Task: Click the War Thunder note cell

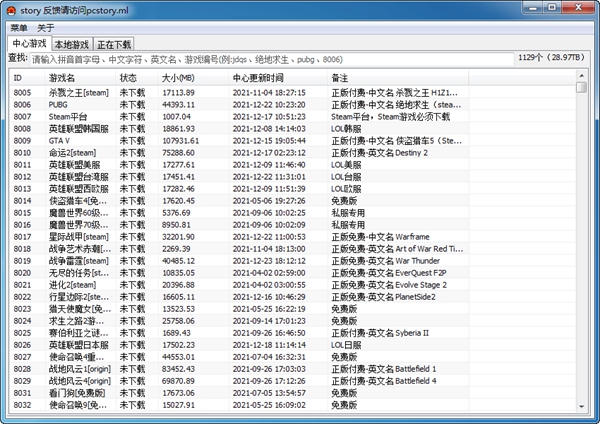Action: [385, 261]
